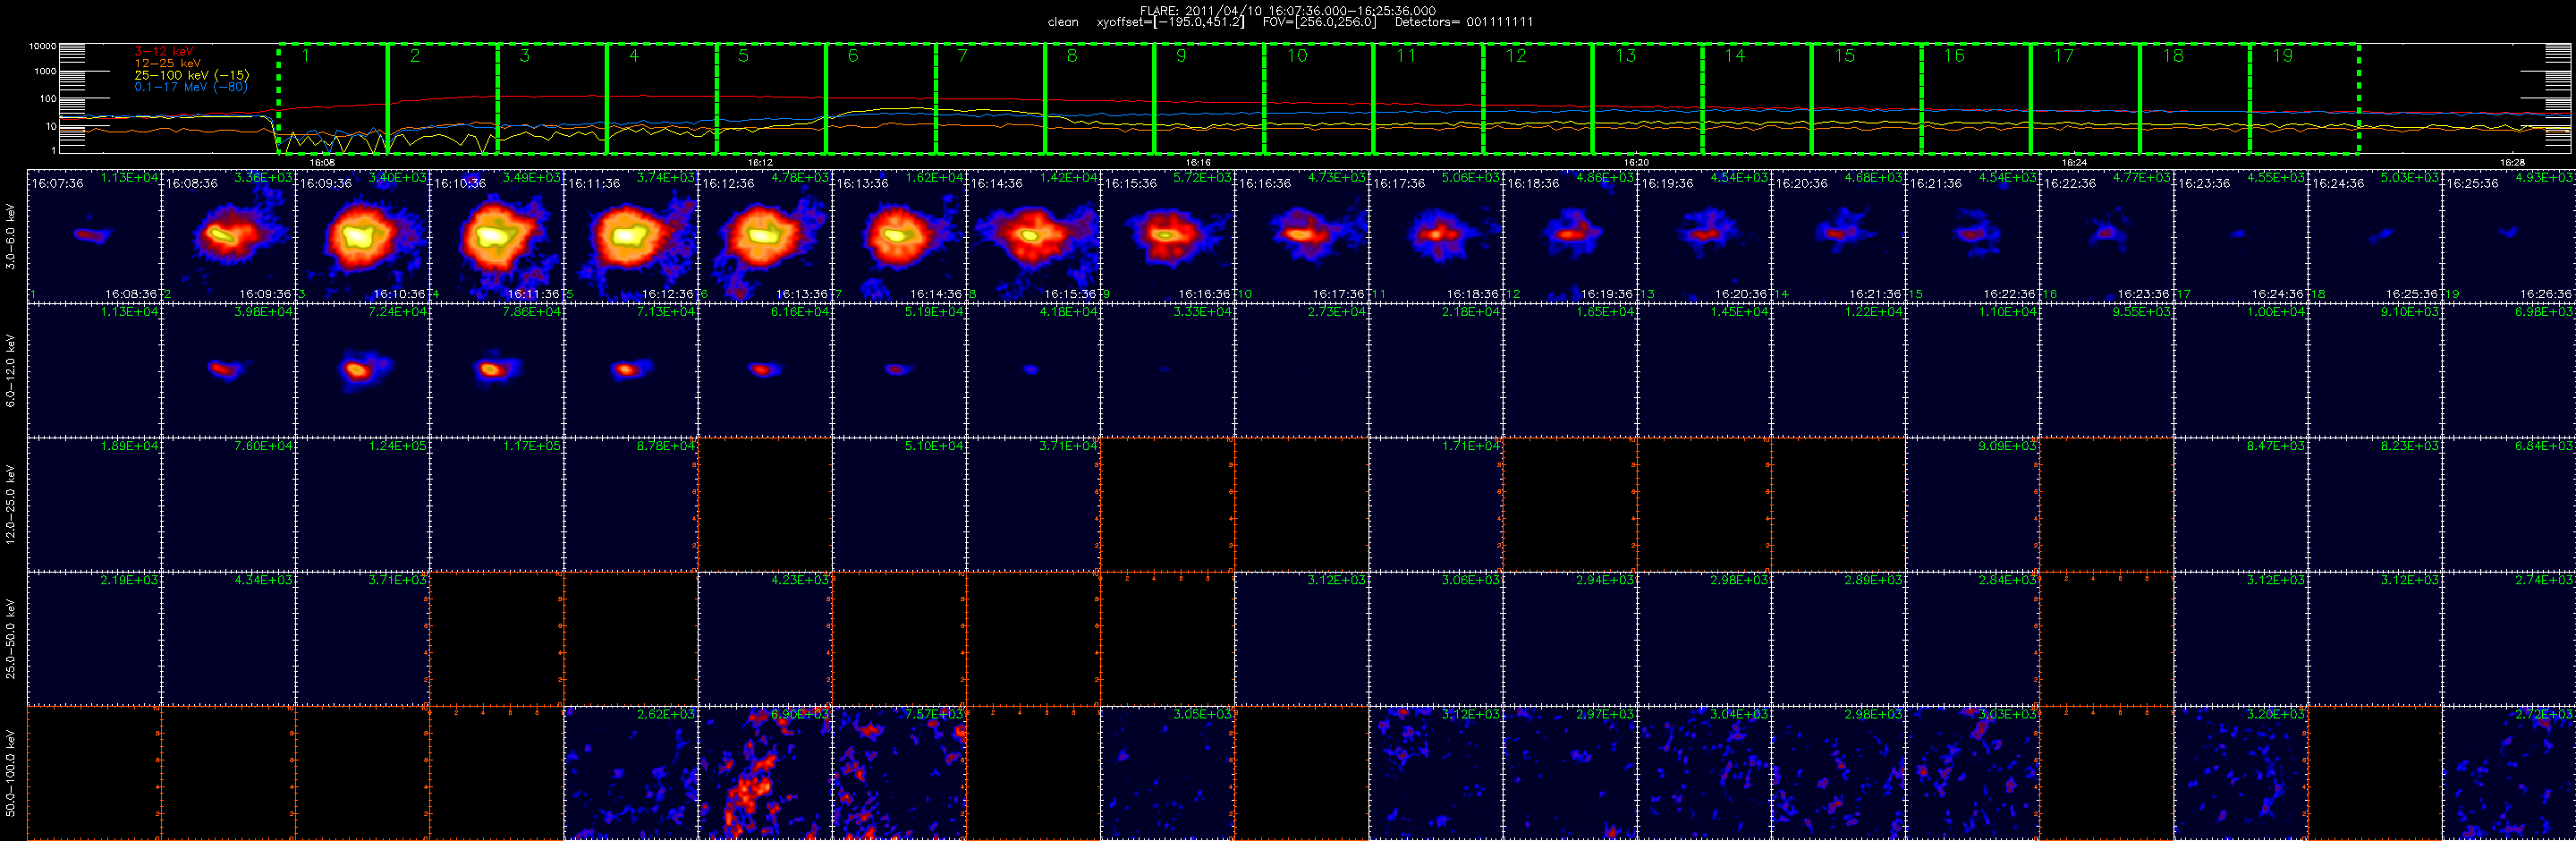Open the 6.0-12.0 keV image labeled 6.16E+04

pyautogui.click(x=765, y=370)
